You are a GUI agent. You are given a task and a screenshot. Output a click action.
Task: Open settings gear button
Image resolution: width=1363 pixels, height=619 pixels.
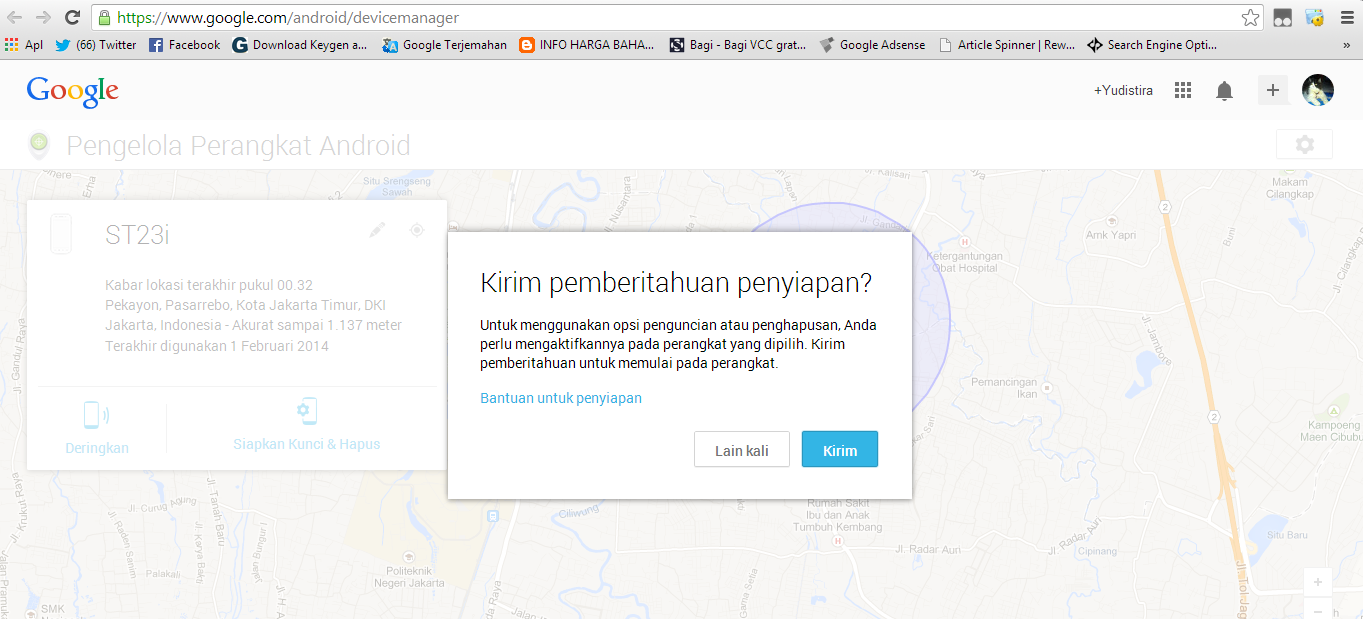pyautogui.click(x=1304, y=144)
